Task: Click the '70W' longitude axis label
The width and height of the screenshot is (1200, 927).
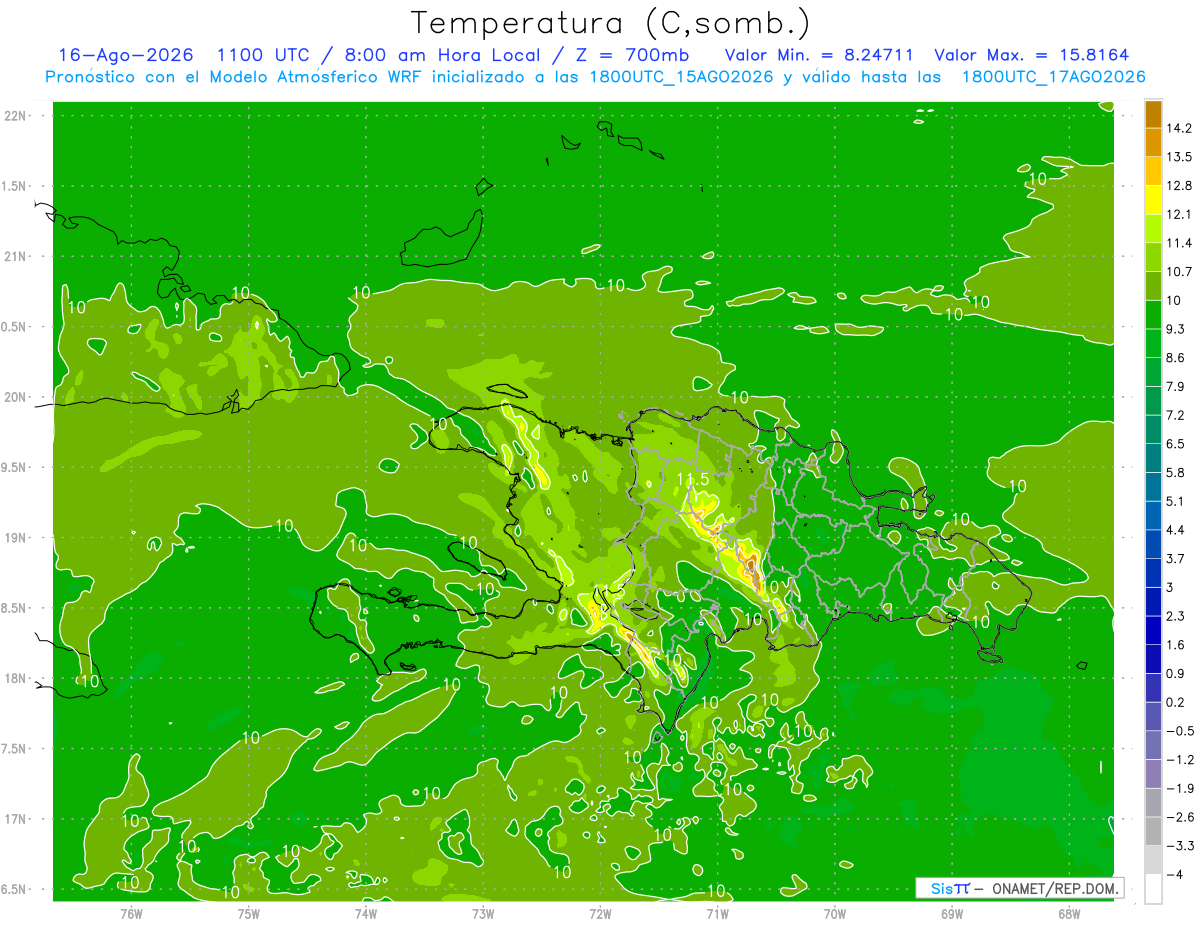Action: 834,913
